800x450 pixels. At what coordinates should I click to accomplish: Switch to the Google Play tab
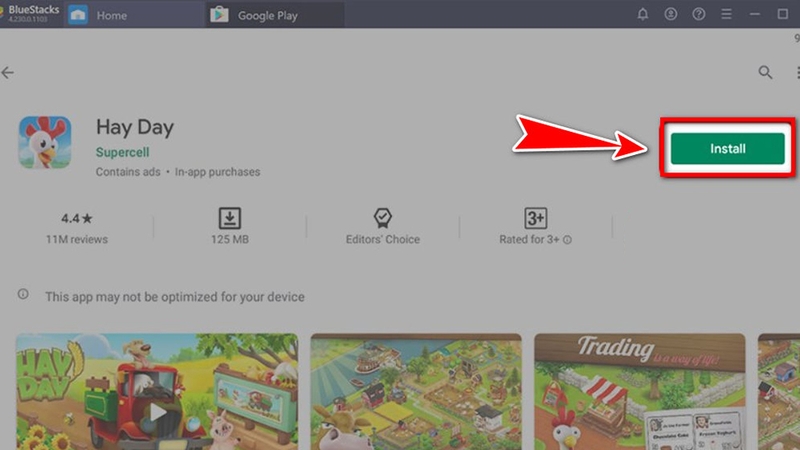[274, 15]
